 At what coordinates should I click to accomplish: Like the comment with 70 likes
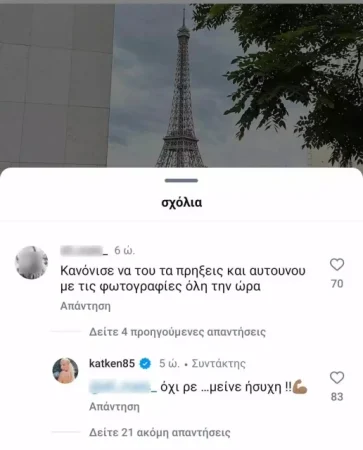(337, 265)
